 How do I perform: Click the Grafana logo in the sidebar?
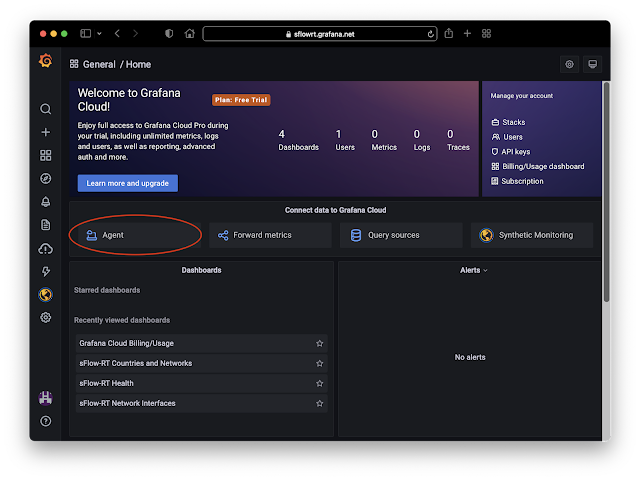[46, 61]
